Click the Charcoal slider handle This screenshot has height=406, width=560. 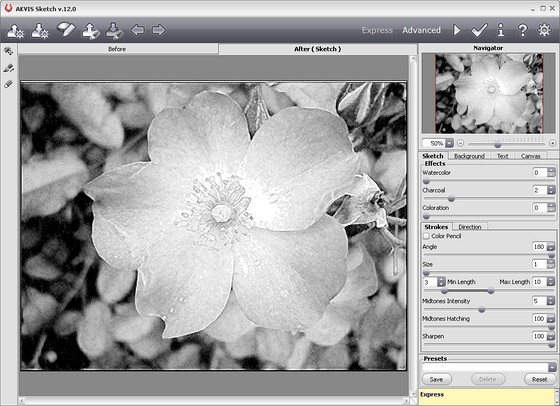[x=451, y=199]
